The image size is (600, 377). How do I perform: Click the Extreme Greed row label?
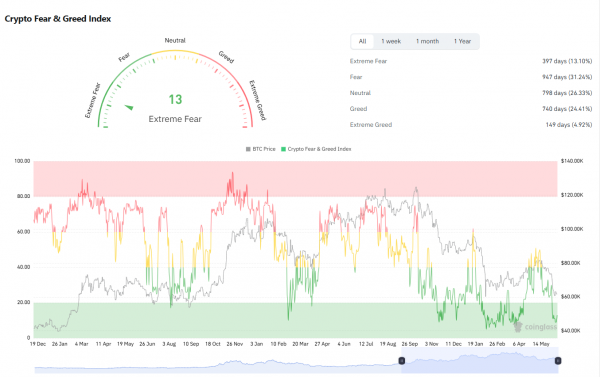pos(371,125)
